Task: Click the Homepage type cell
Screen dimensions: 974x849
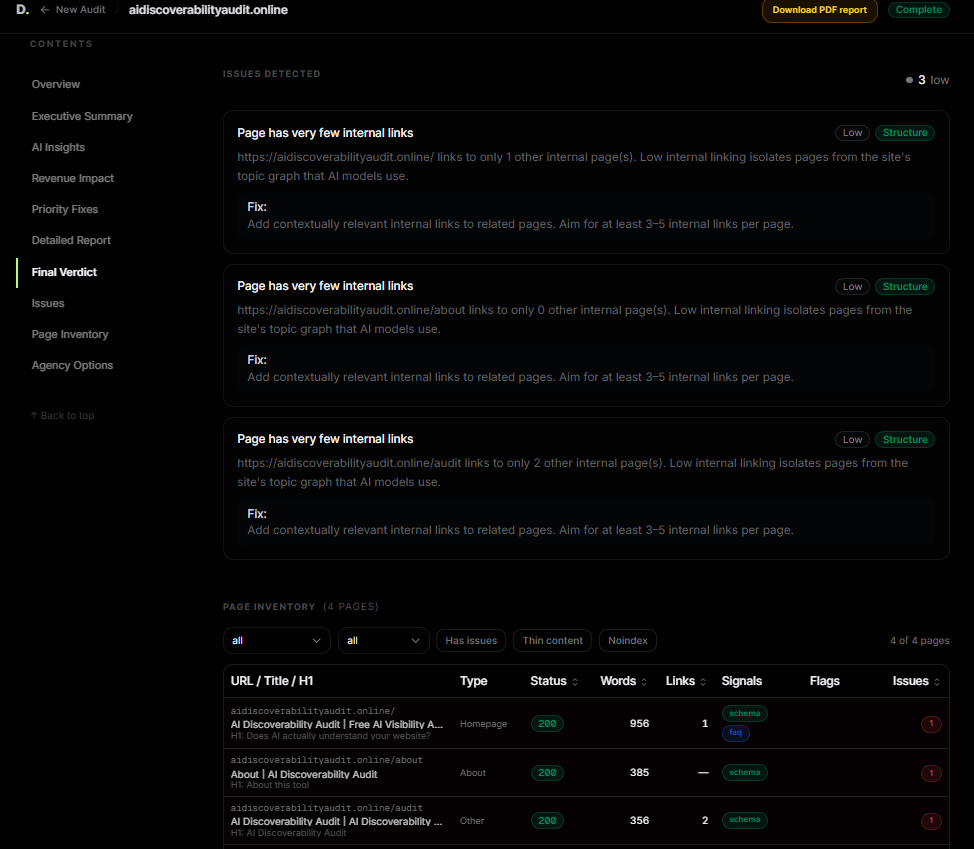Action: pos(483,724)
